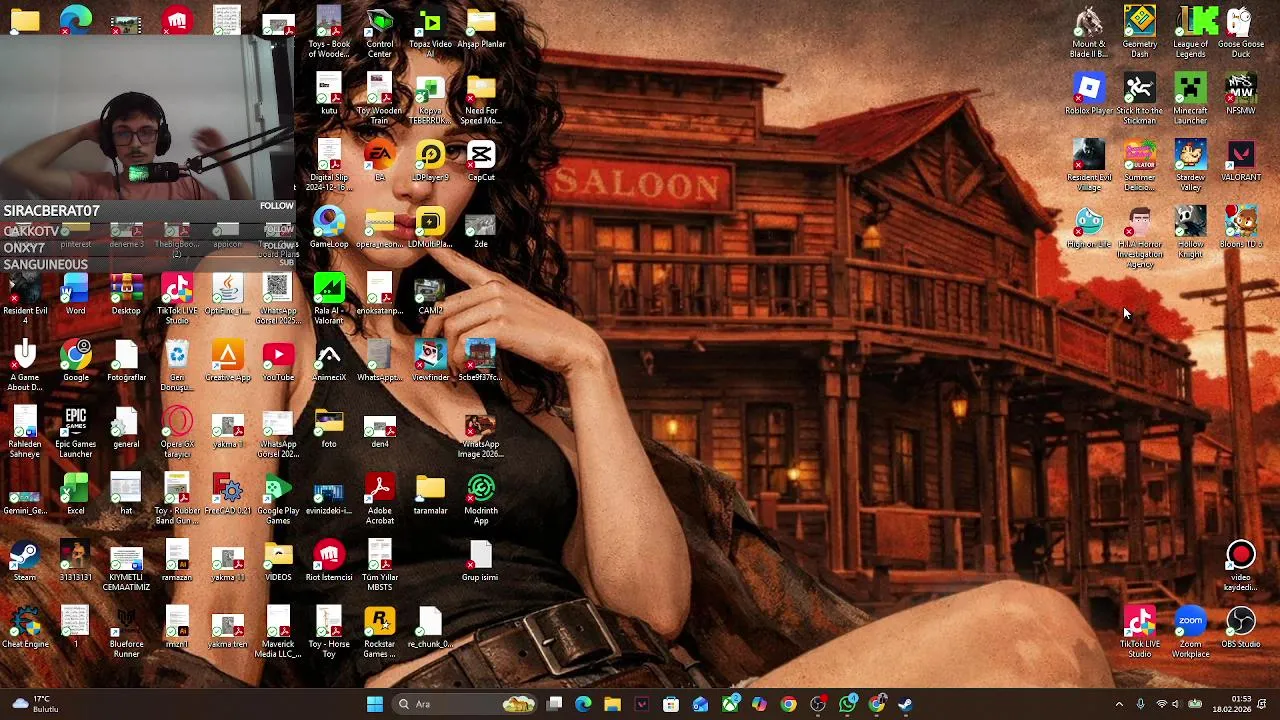This screenshot has width=1280, height=720.
Task: Select the video kaydedici recorder icon
Action: (1241, 565)
